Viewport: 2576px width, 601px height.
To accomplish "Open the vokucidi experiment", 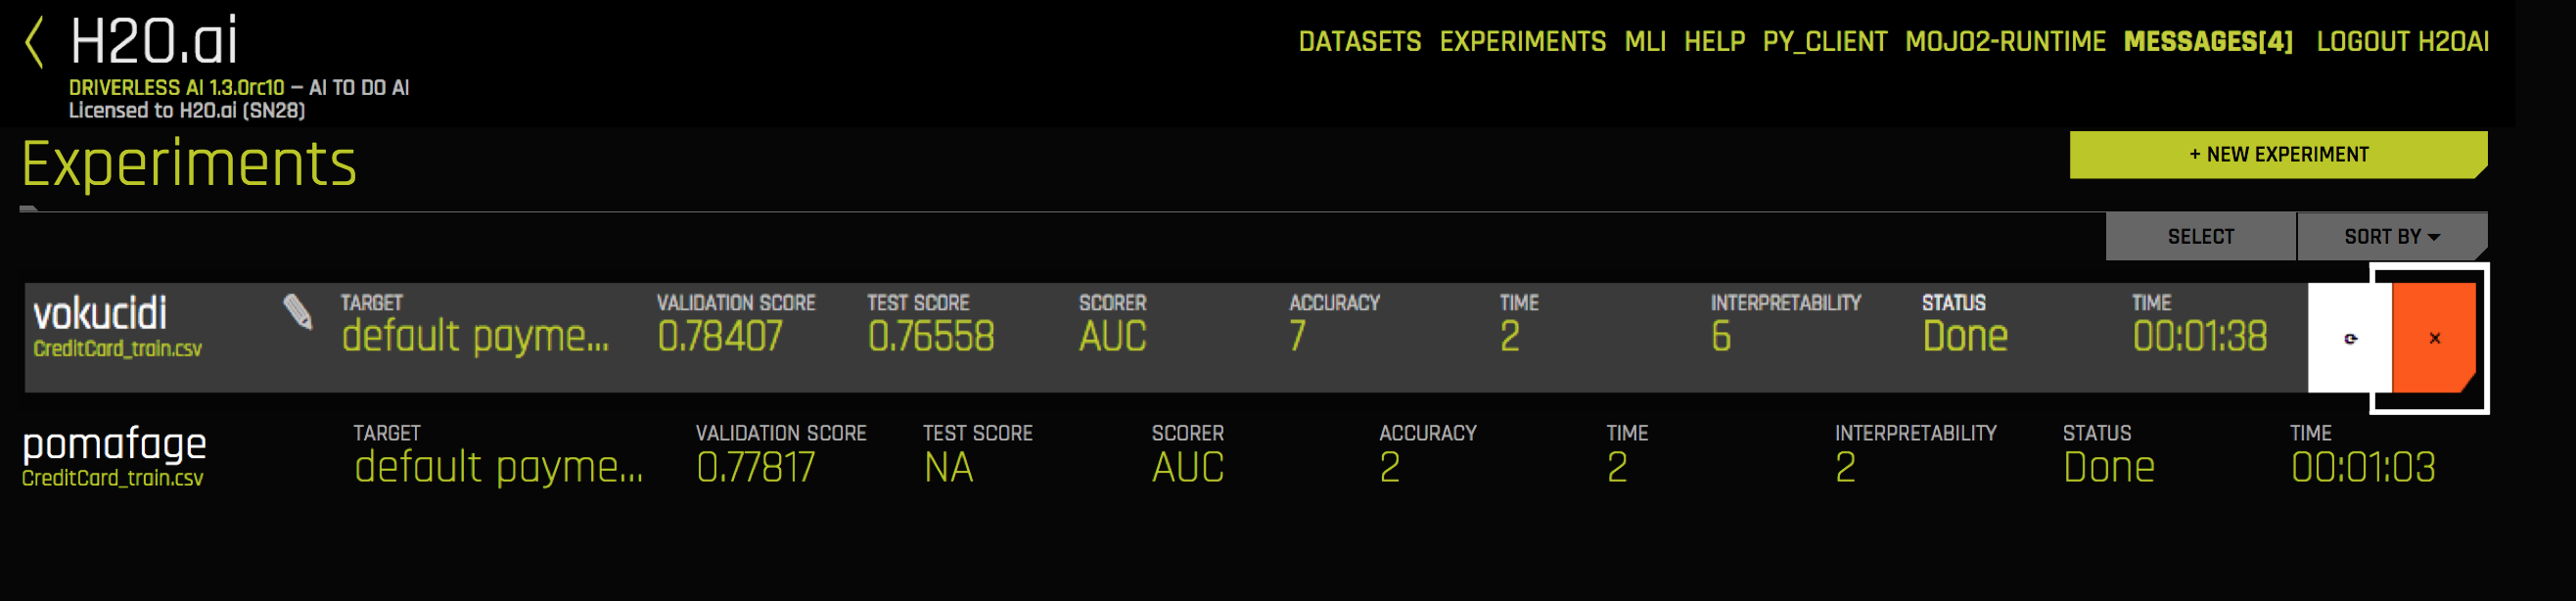I will (x=100, y=314).
